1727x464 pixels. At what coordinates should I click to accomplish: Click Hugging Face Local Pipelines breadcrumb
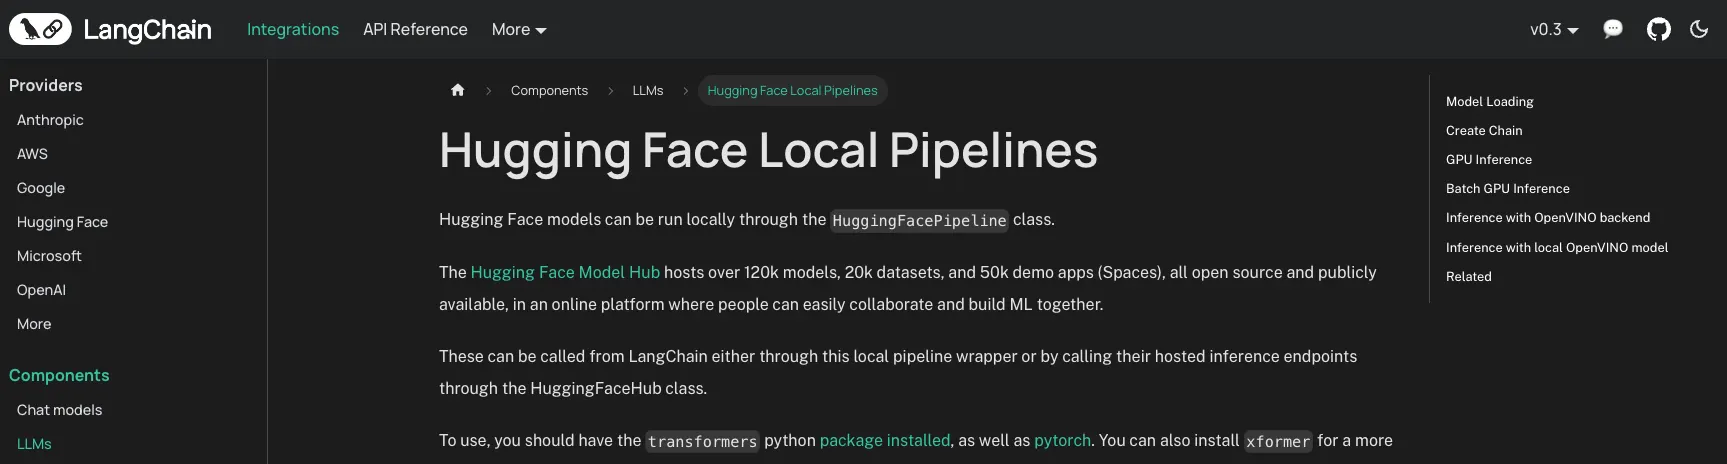point(792,90)
